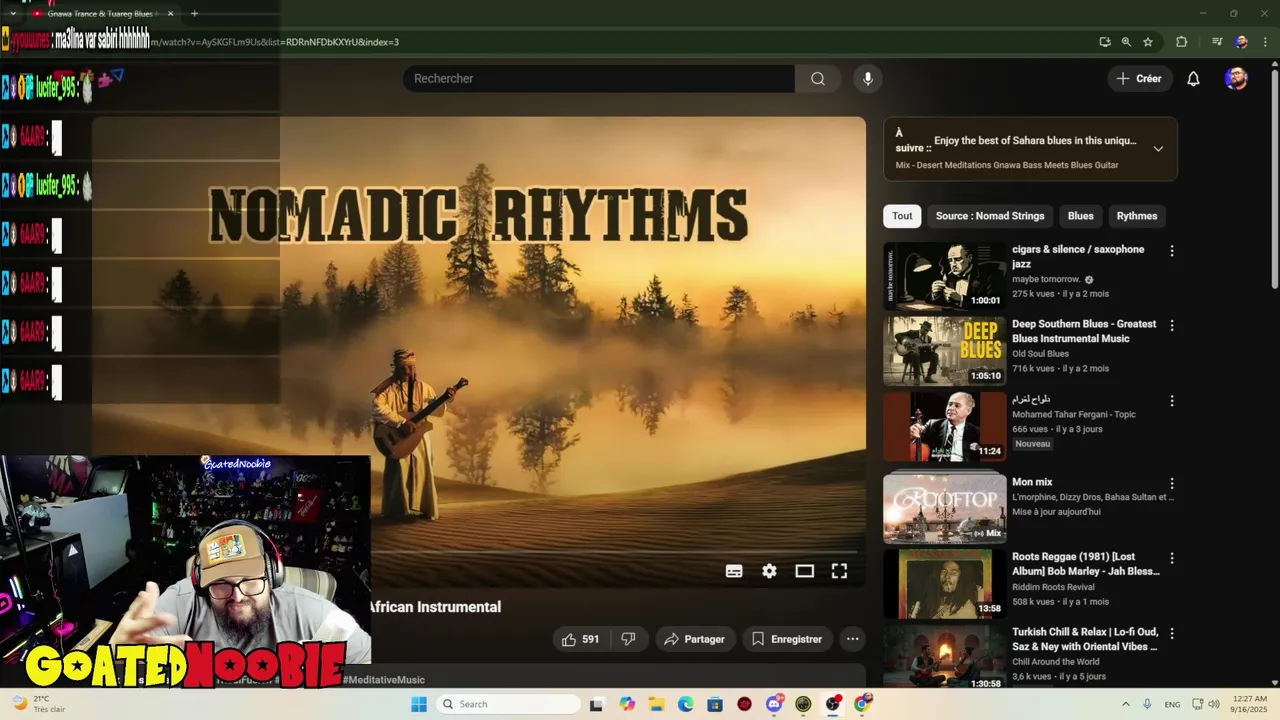The image size is (1280, 720).
Task: Select the Tout filter chip
Action: coord(902,216)
